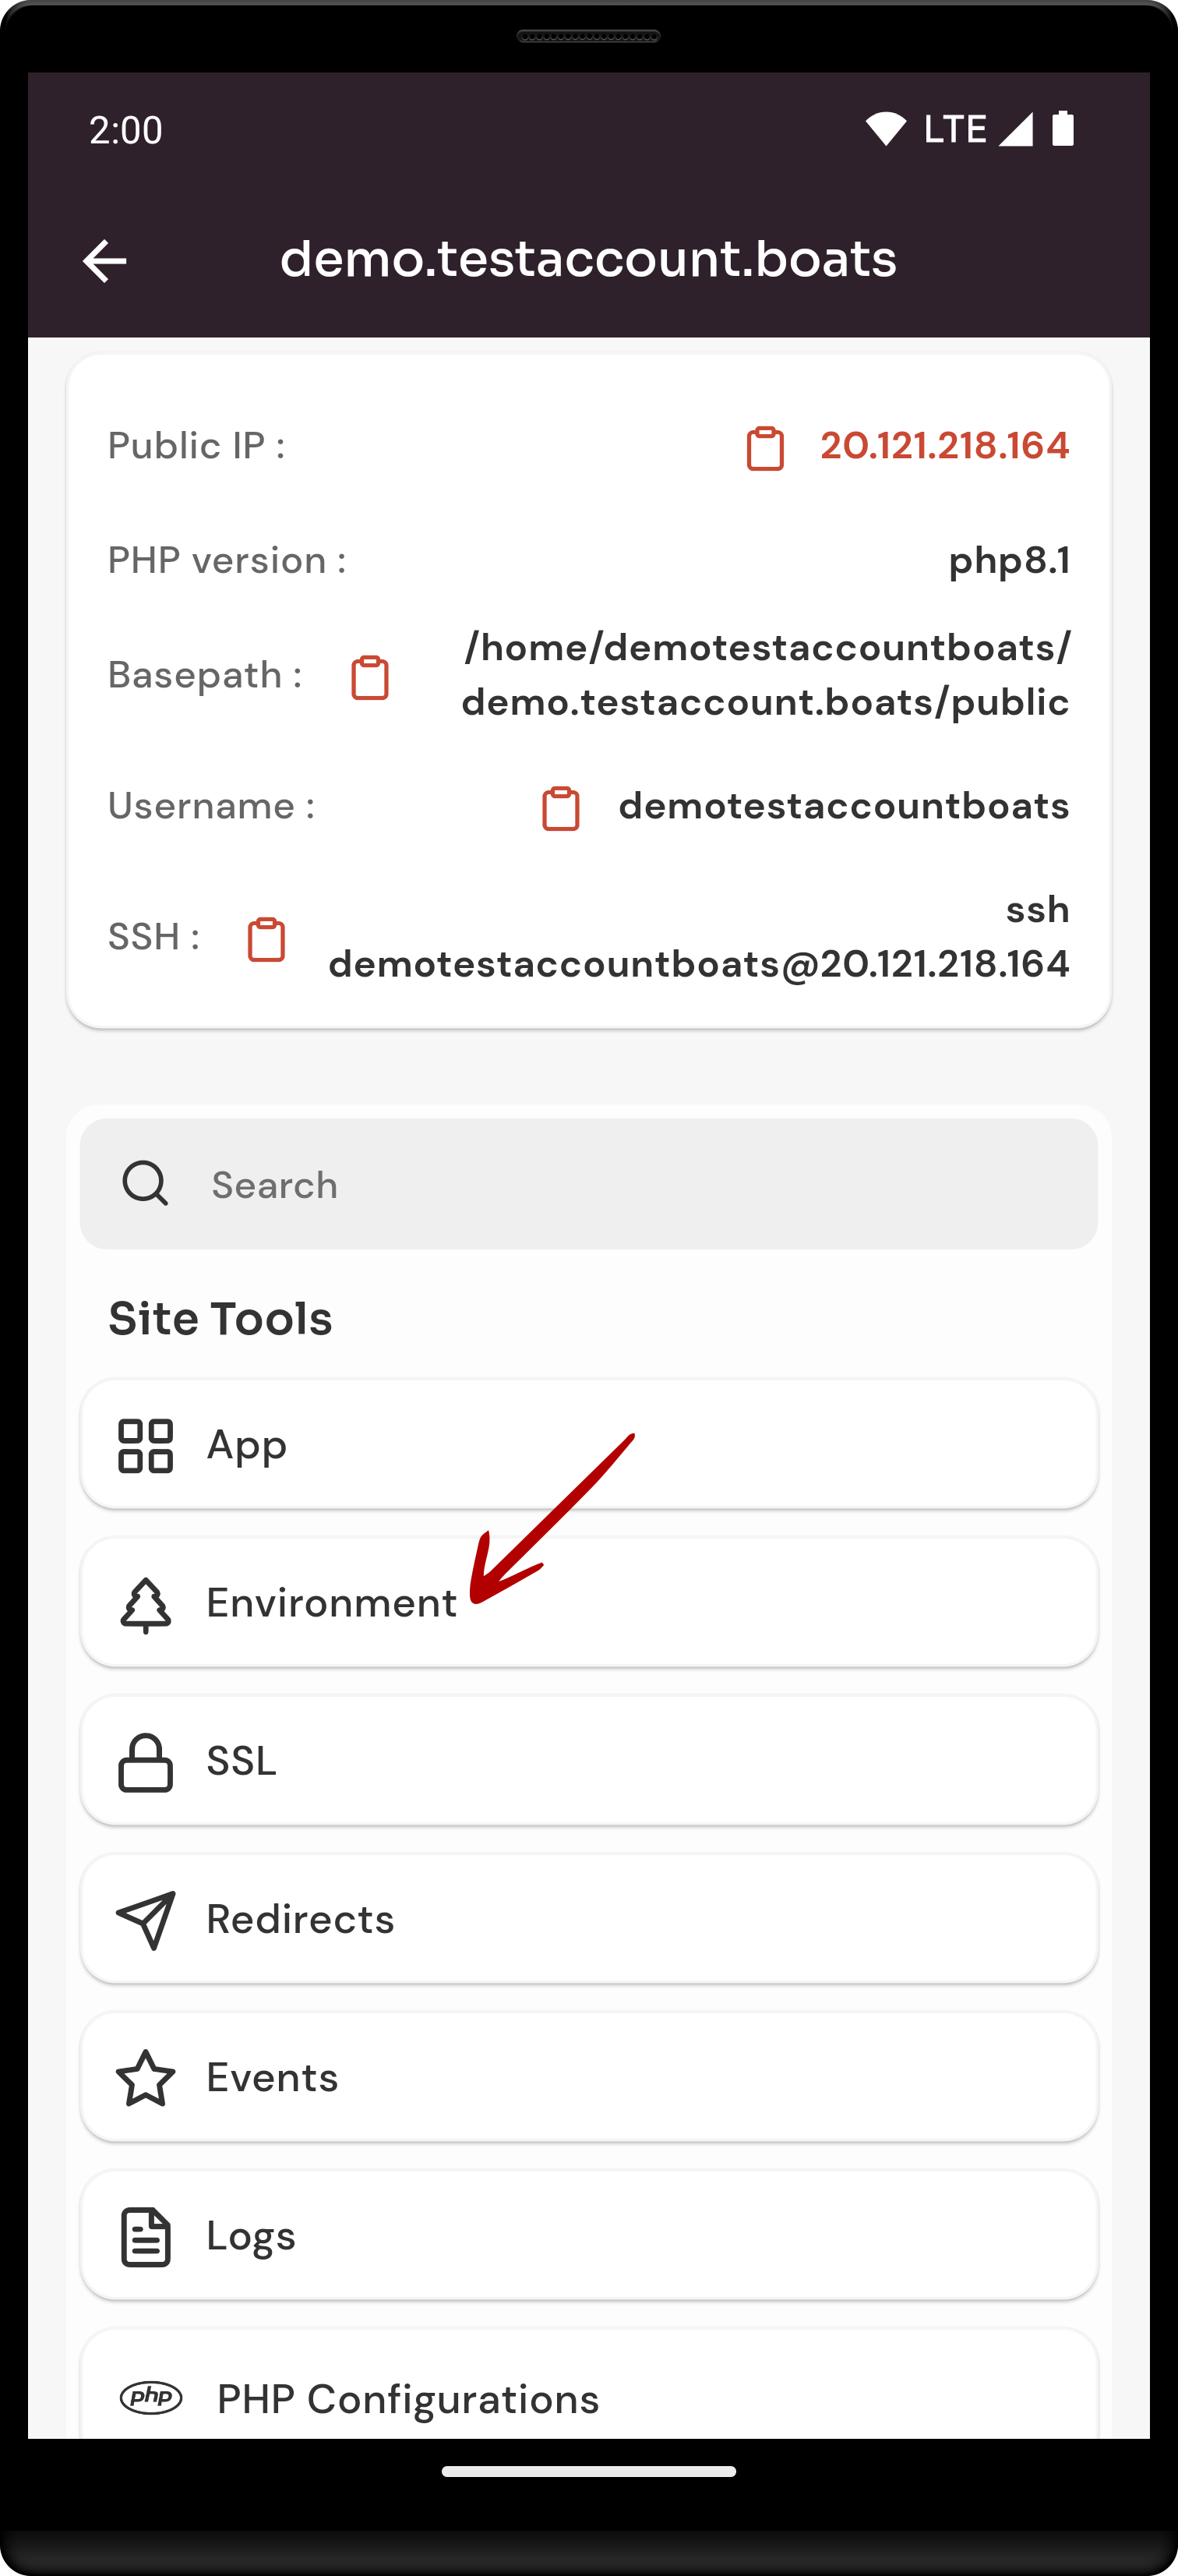Tap the PHP version label
The image size is (1178, 2576).
(x=227, y=561)
